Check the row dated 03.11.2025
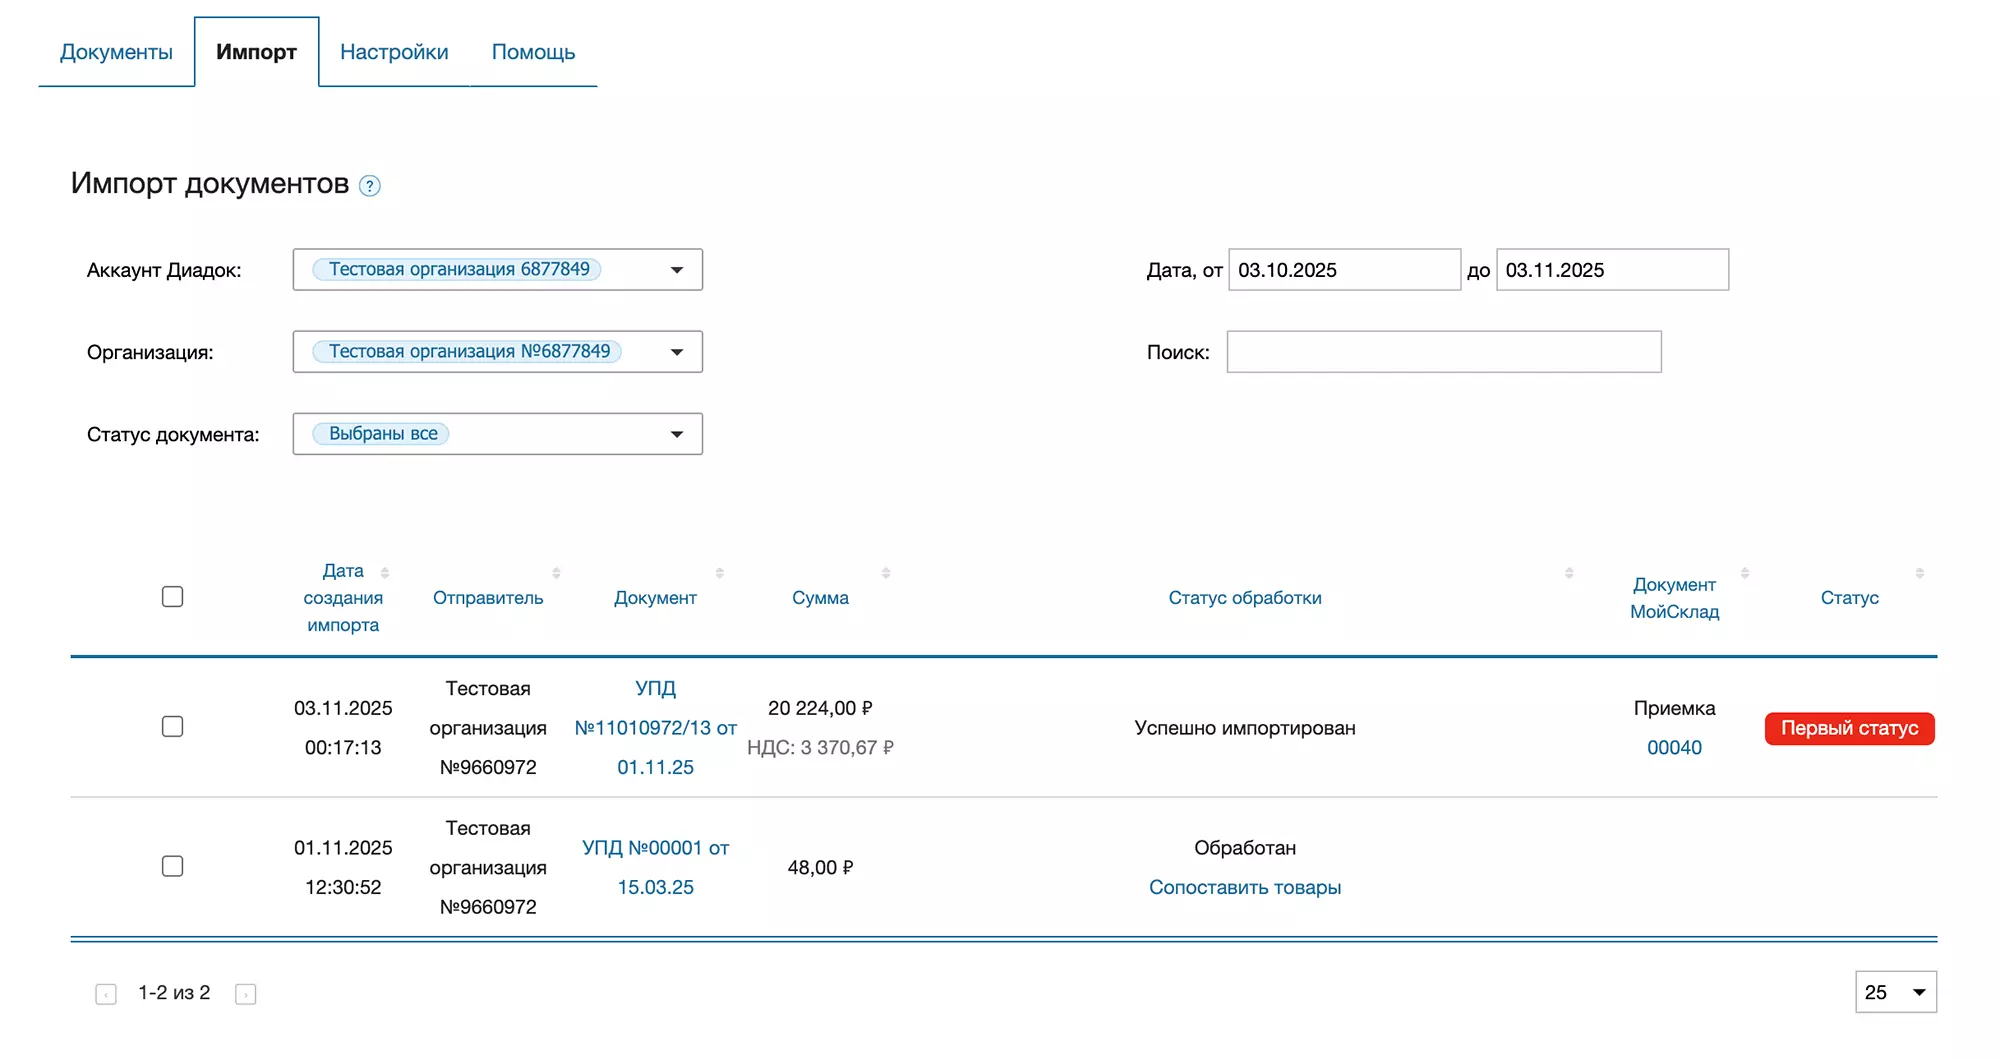 coord(173,727)
